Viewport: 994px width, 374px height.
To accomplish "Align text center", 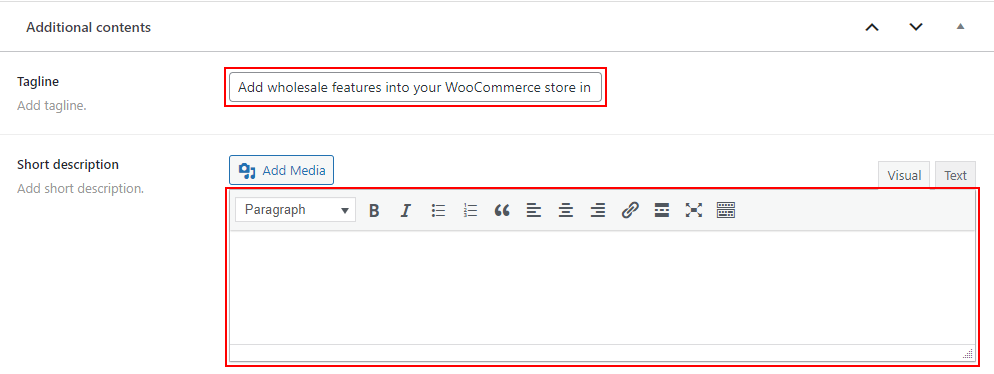I will 565,210.
